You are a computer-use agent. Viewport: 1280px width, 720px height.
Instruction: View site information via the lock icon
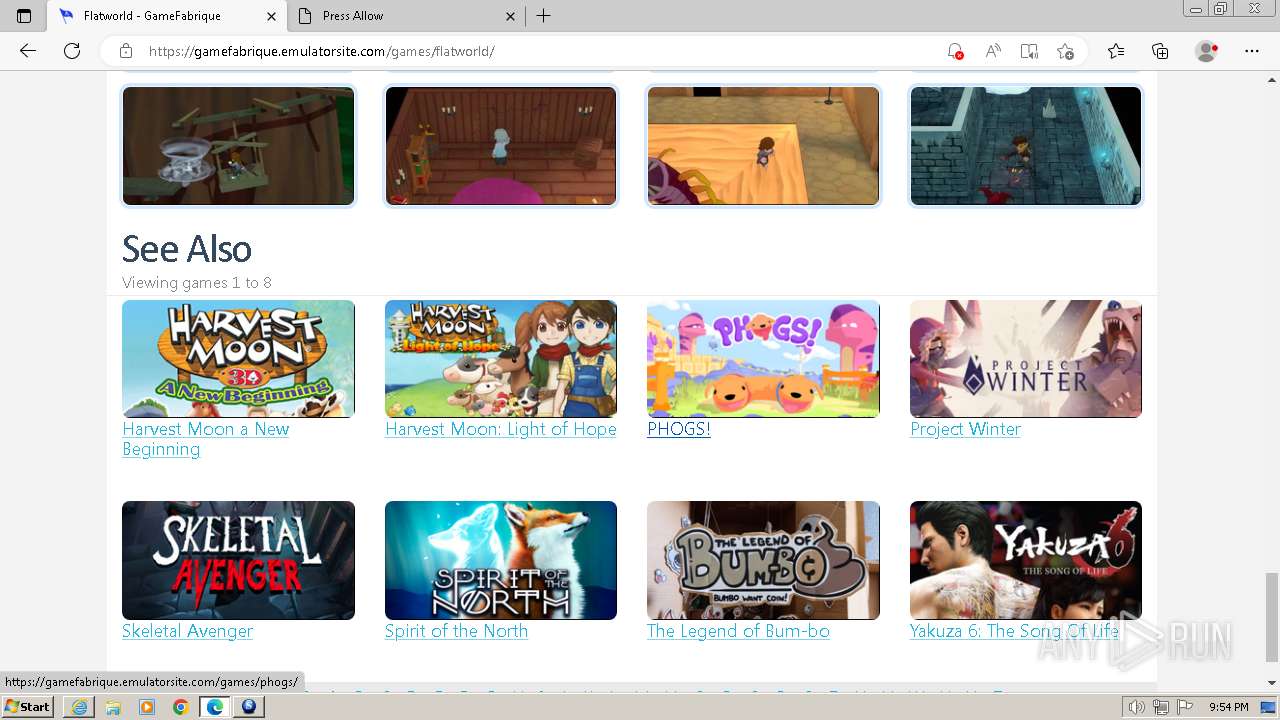126,51
